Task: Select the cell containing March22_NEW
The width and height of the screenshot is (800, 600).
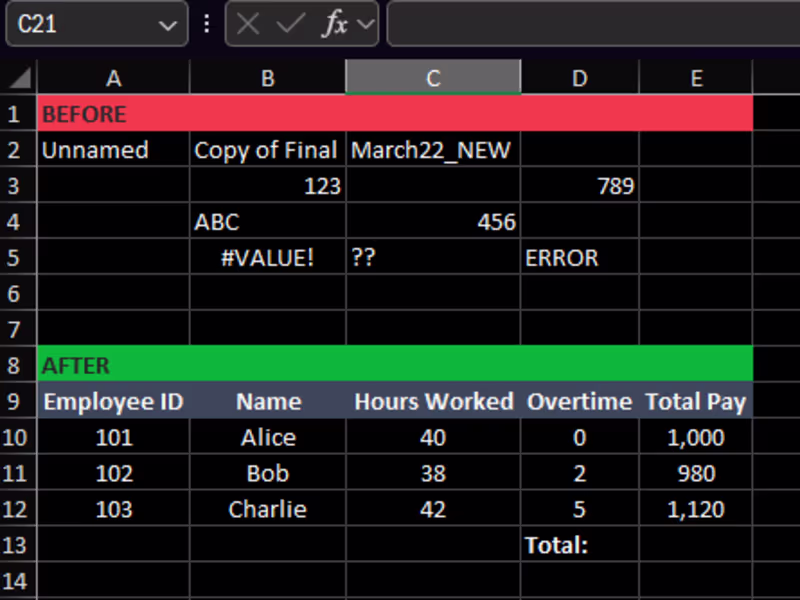Action: click(432, 150)
